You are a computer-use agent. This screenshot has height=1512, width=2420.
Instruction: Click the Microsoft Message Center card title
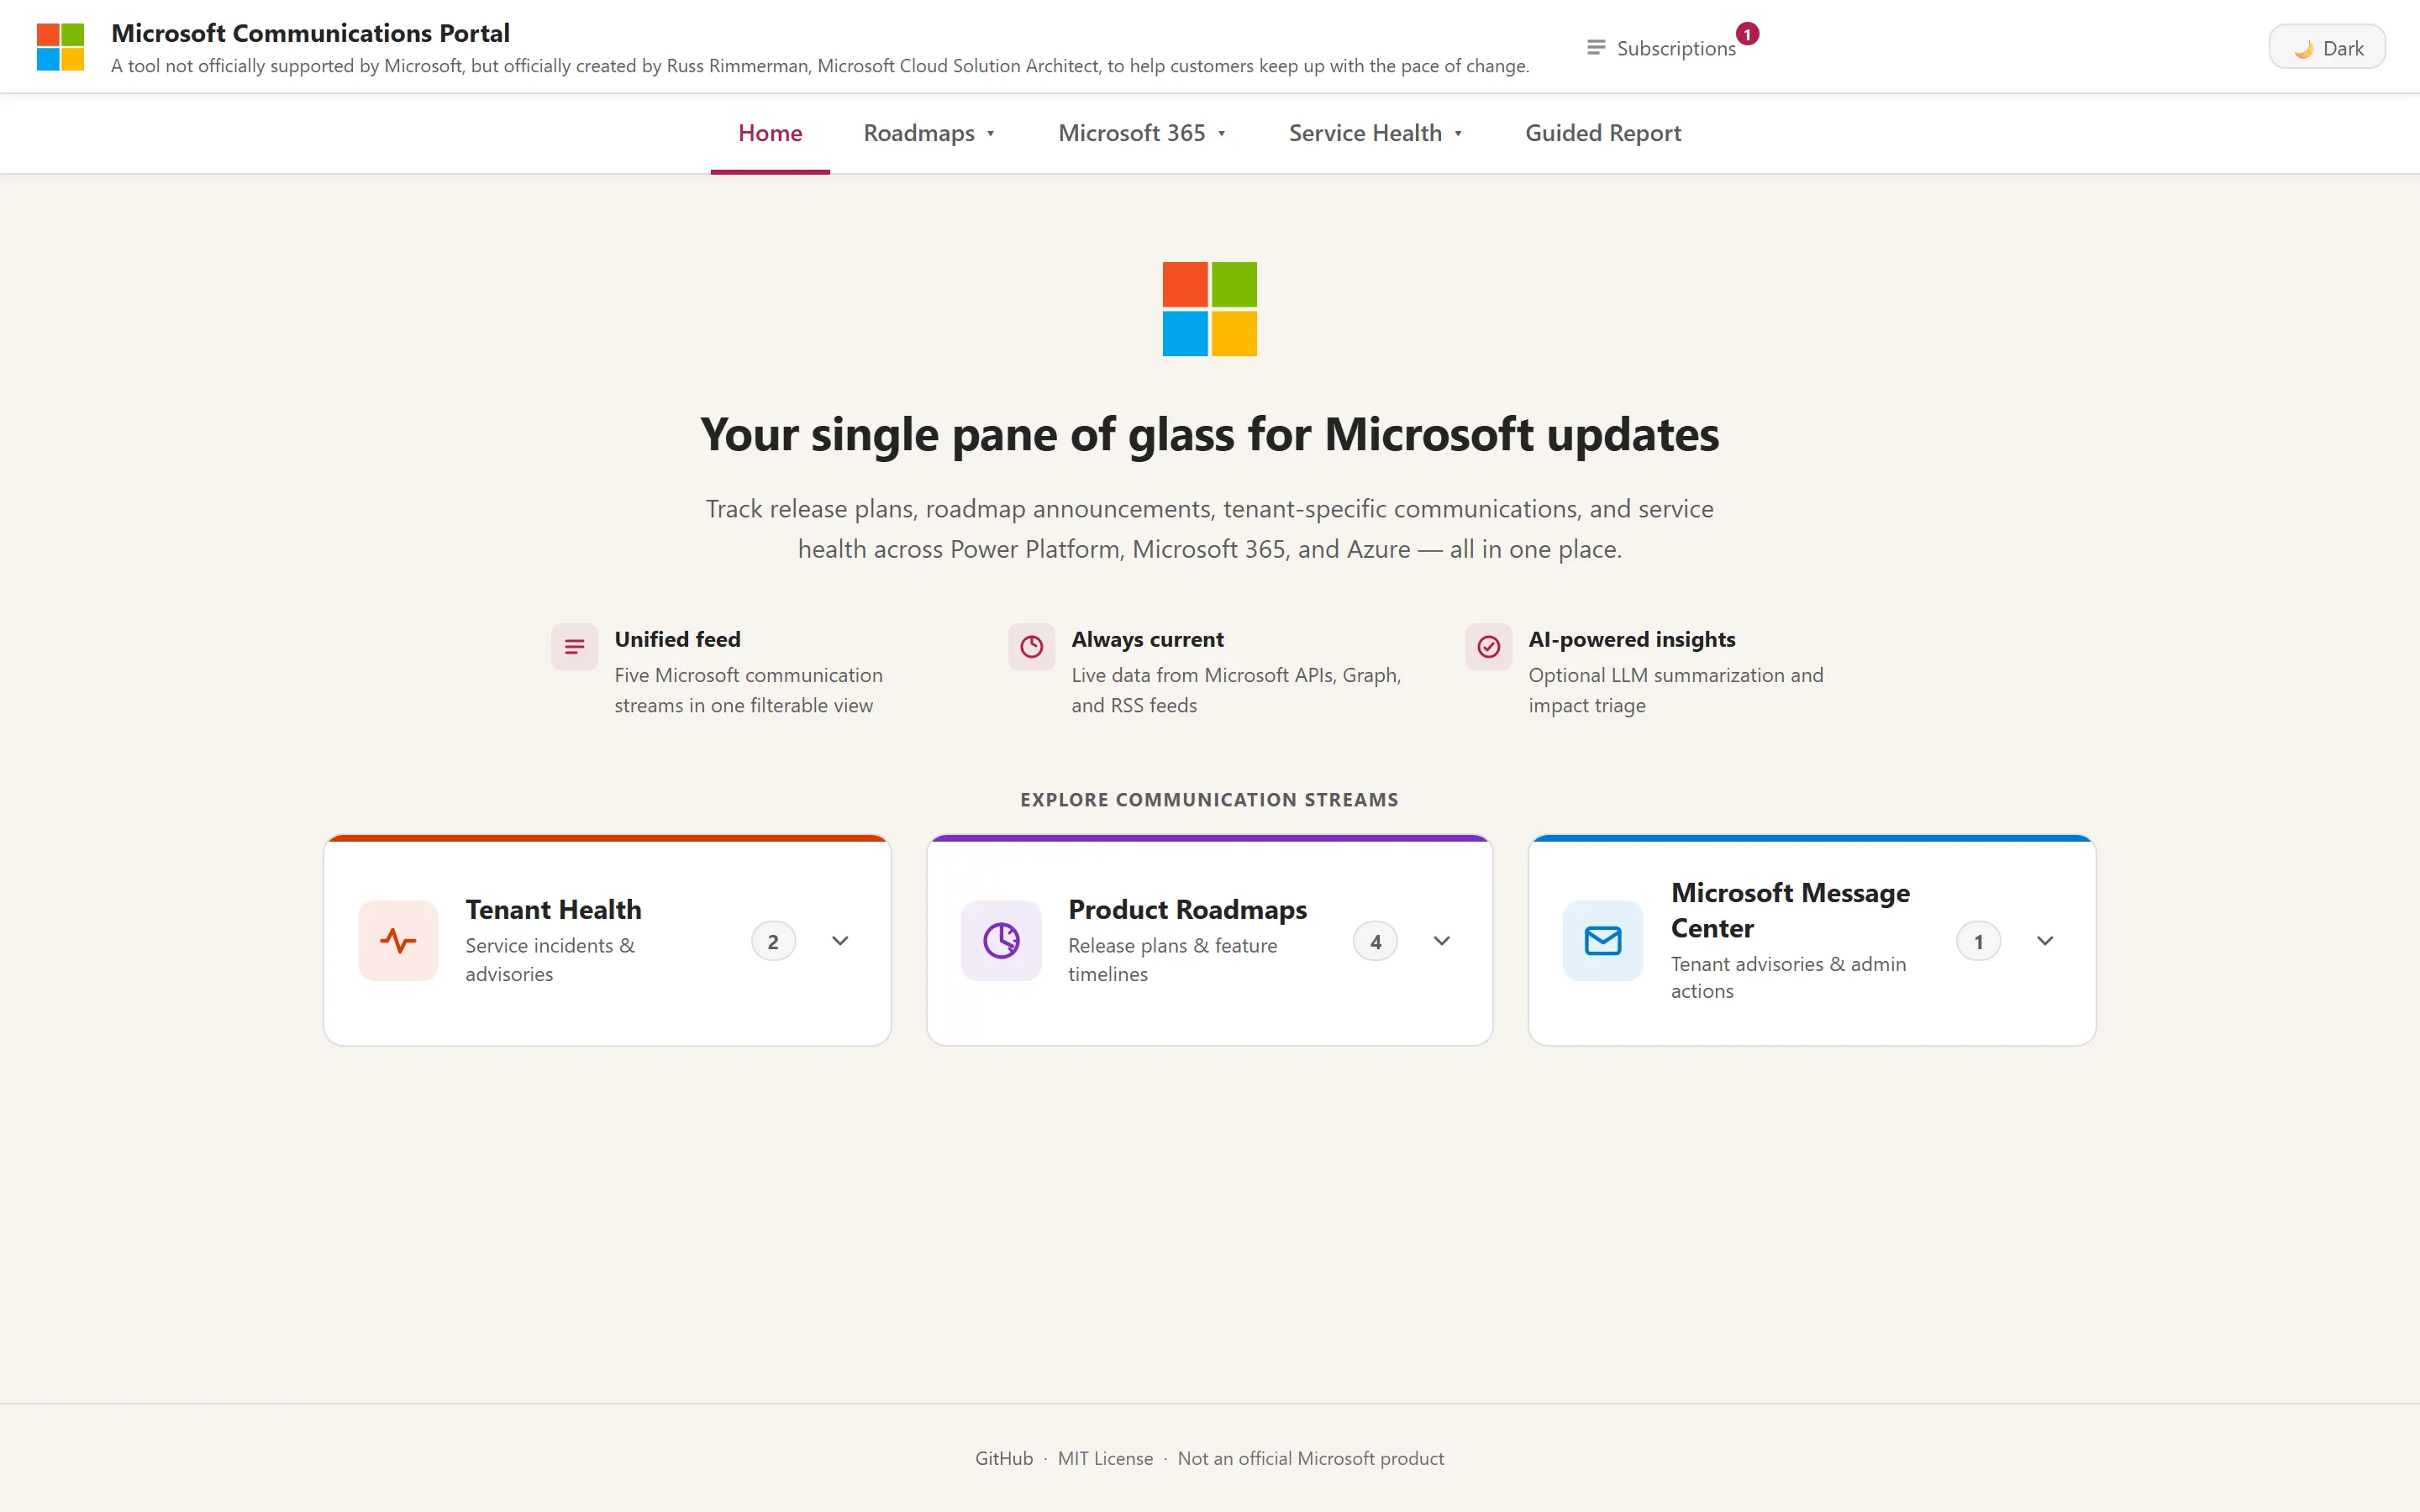point(1790,910)
